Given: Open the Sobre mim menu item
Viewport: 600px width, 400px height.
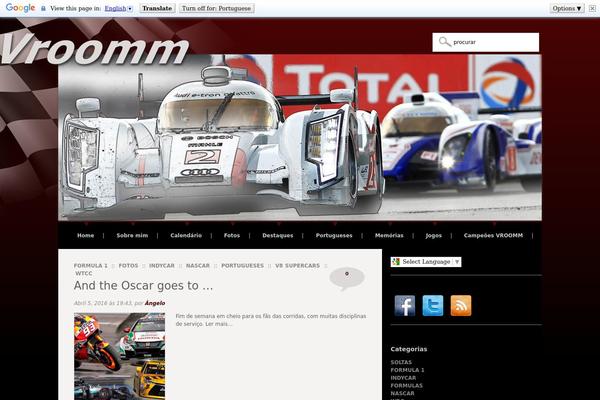Looking at the screenshot, I should coord(132,235).
